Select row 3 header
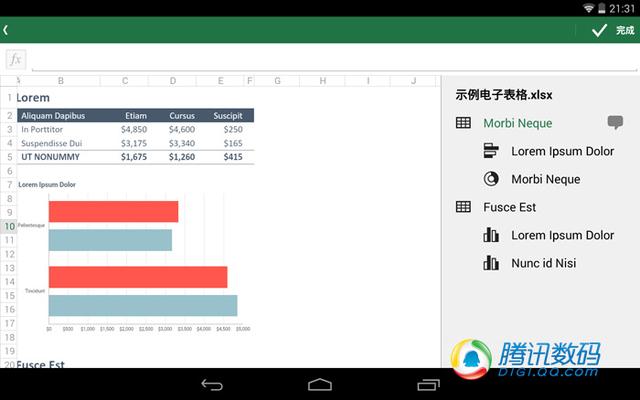 (x=9, y=129)
